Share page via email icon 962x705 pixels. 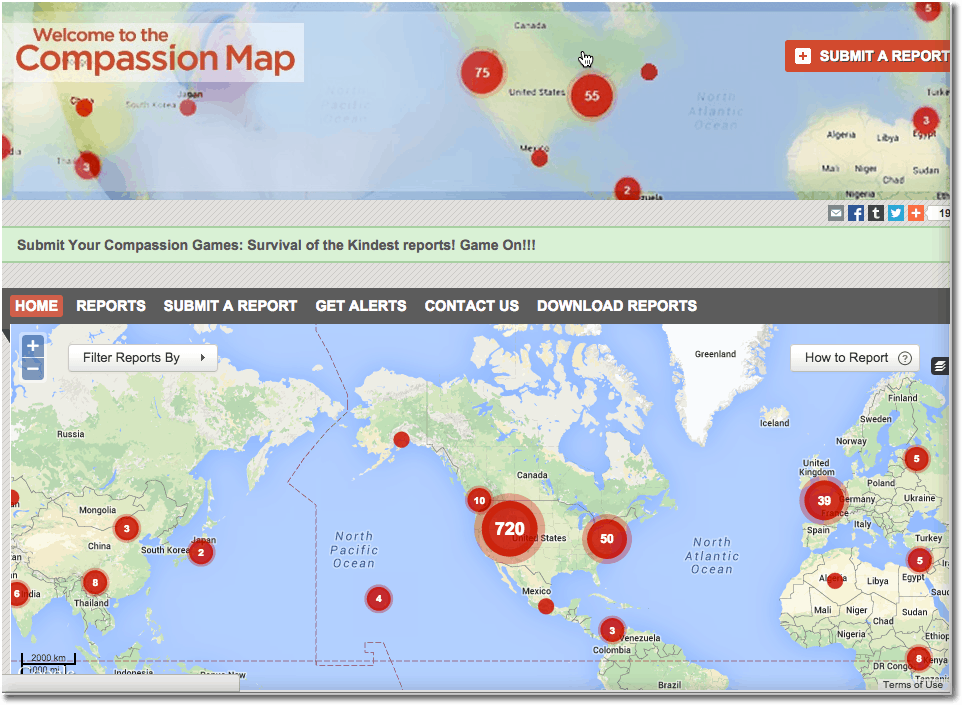(x=836, y=213)
